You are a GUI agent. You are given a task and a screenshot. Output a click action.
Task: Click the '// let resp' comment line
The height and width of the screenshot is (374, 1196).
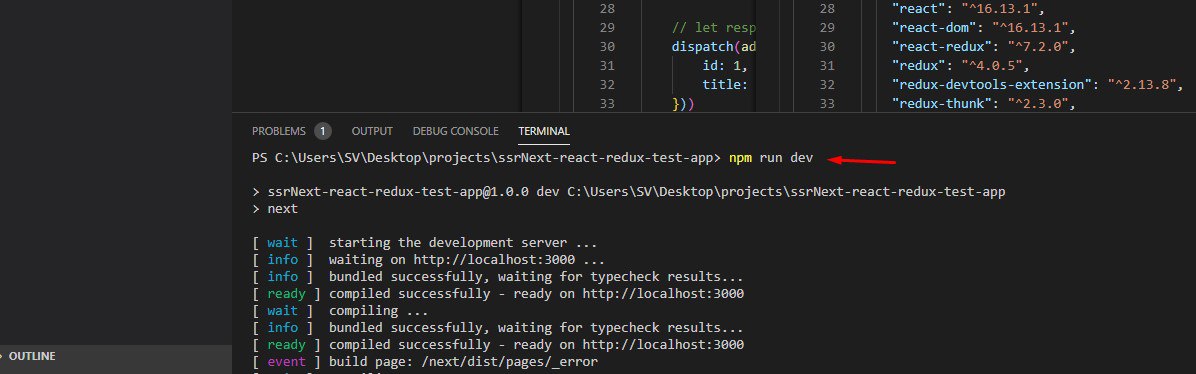[714, 28]
